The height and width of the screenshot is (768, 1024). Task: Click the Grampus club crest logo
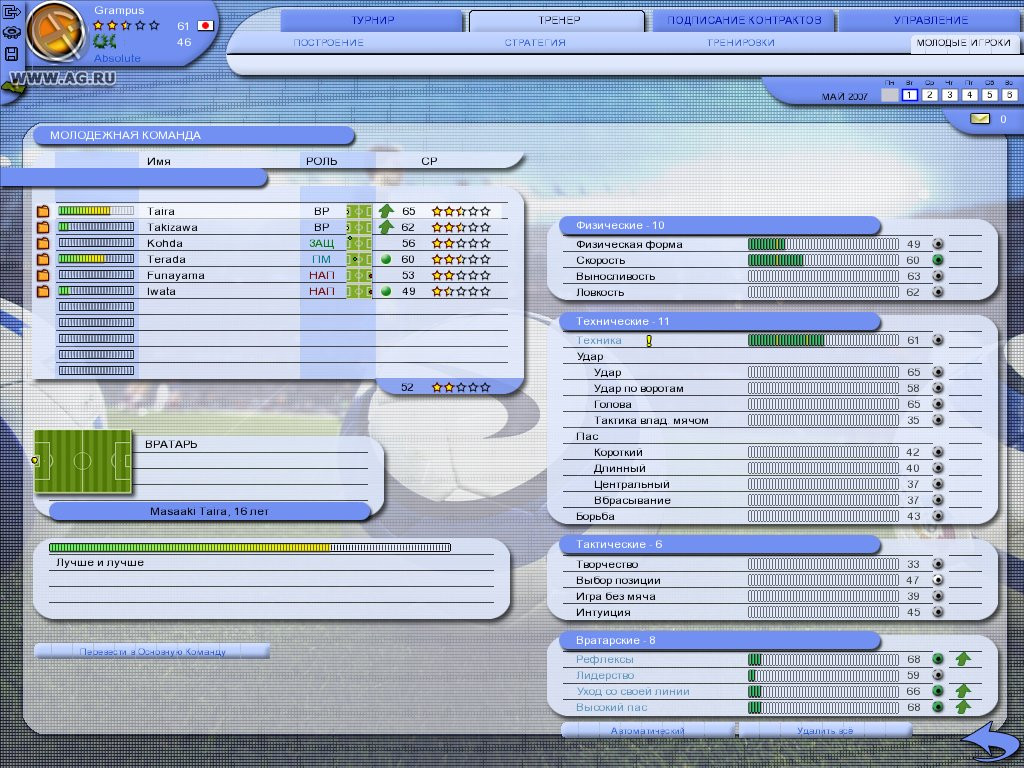[56, 32]
